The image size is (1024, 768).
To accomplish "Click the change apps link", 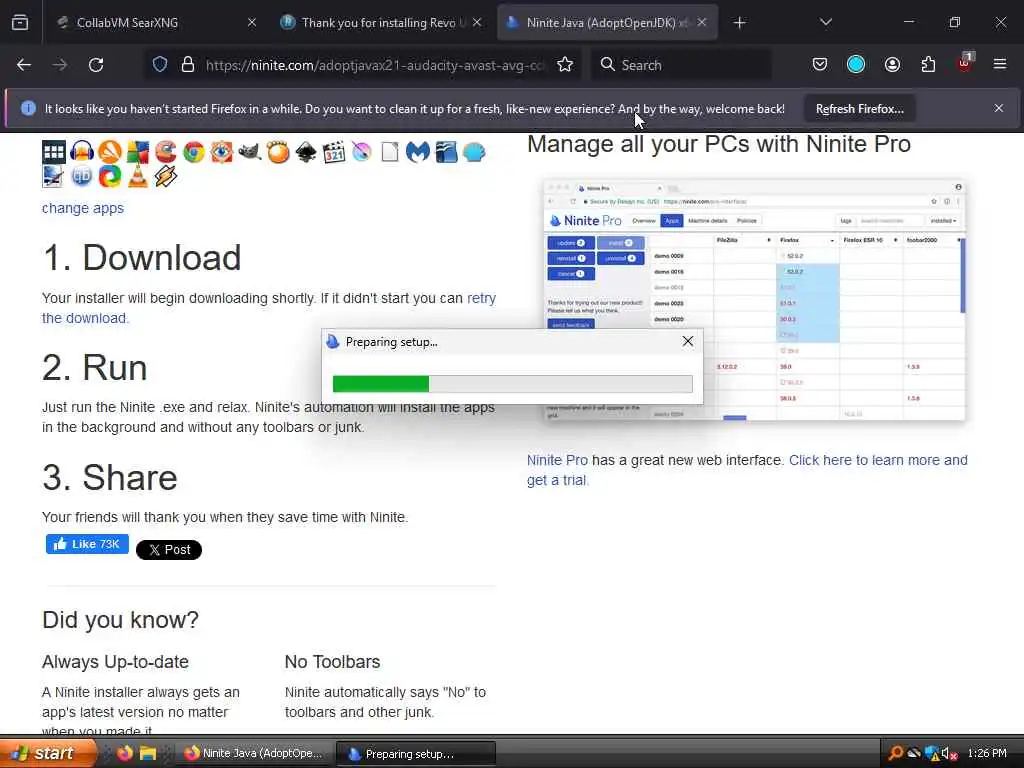I will 83,208.
